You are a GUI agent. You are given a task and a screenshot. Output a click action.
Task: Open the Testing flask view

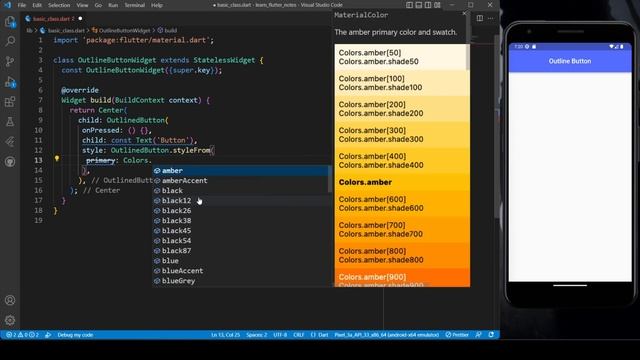click(x=10, y=122)
